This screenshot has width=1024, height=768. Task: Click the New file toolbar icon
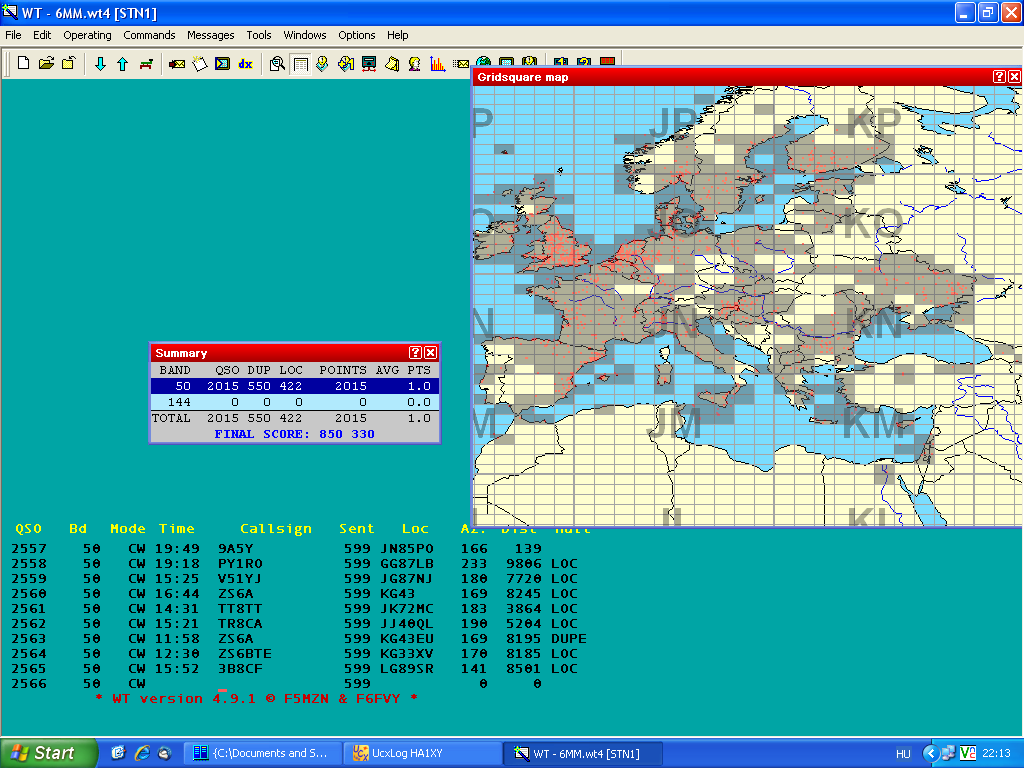(x=24, y=63)
